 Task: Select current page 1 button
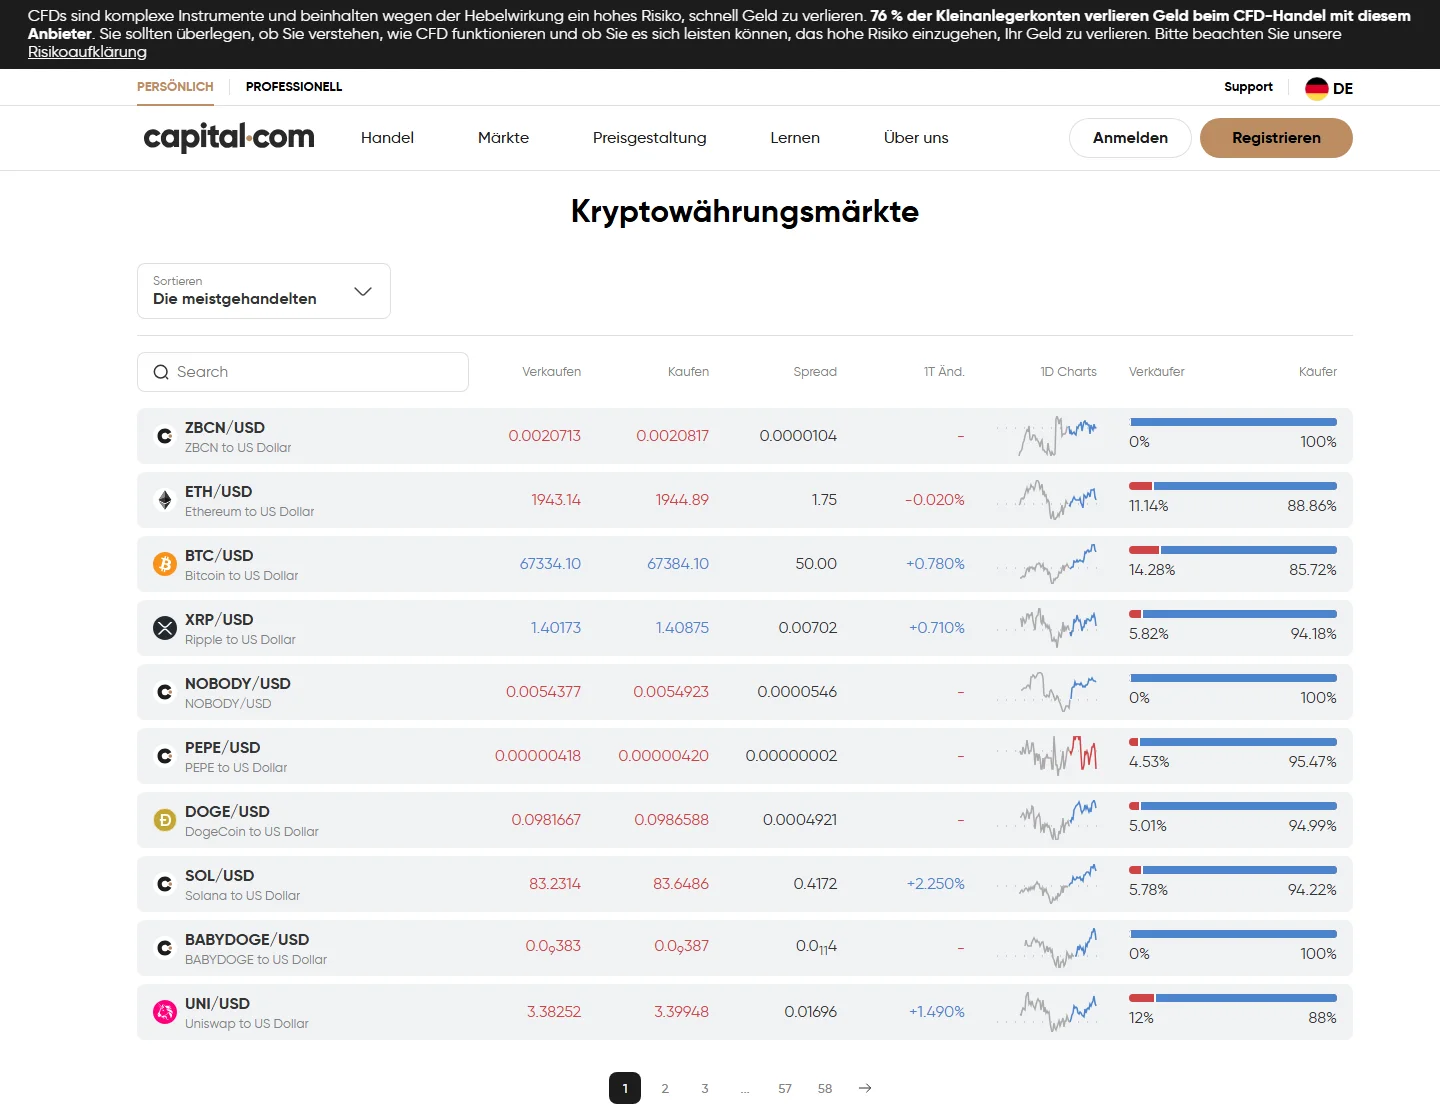point(625,1088)
